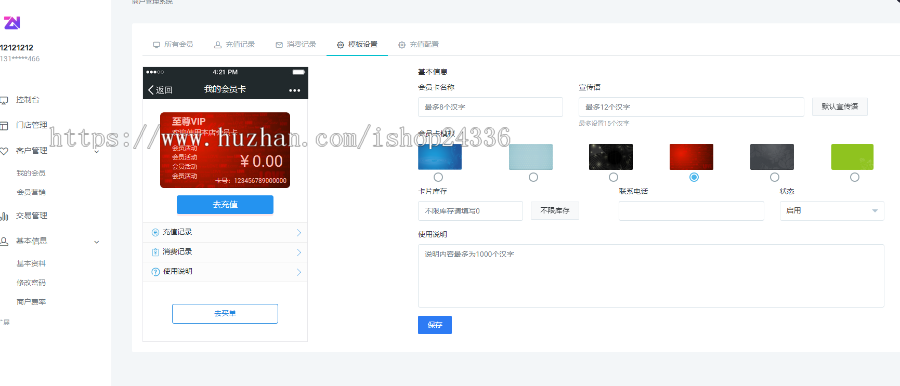Click the 门店管理 layout icon in sidebar
Image resolution: width=900 pixels, height=386 pixels.
click(x=3, y=125)
